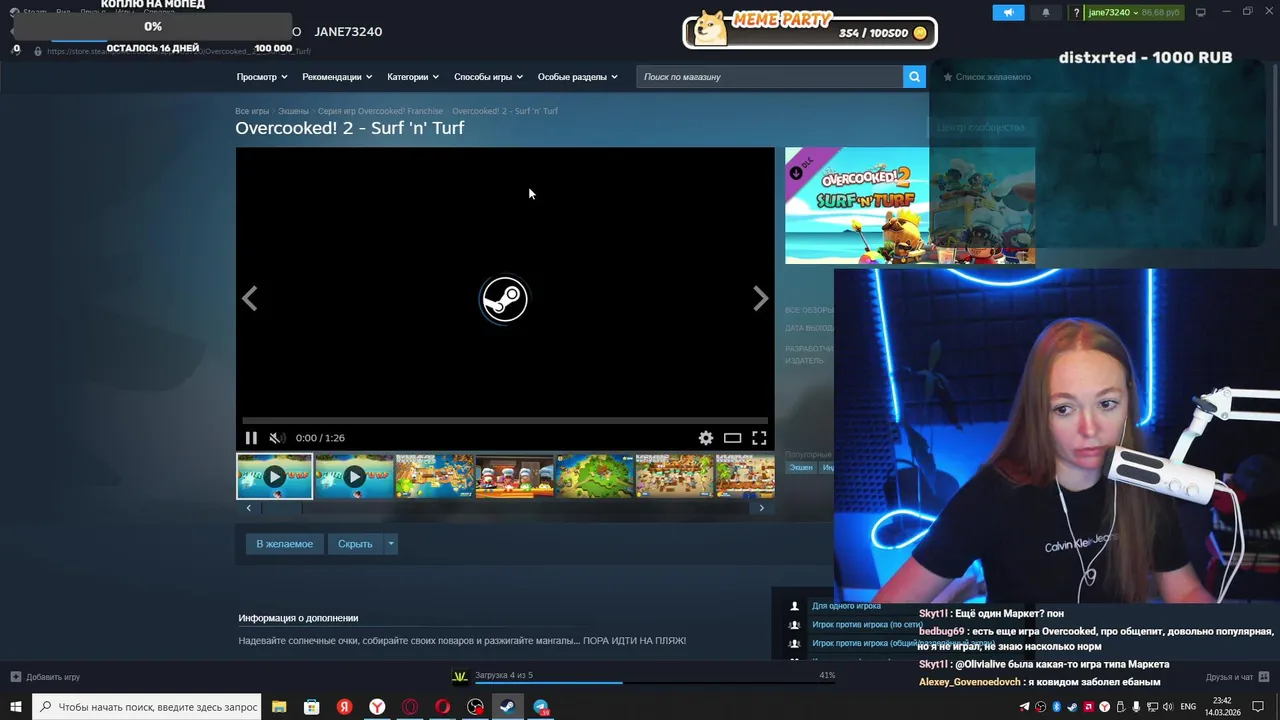Open Steam notifications bell
Image resolution: width=1280 pixels, height=720 pixels.
click(x=1046, y=12)
